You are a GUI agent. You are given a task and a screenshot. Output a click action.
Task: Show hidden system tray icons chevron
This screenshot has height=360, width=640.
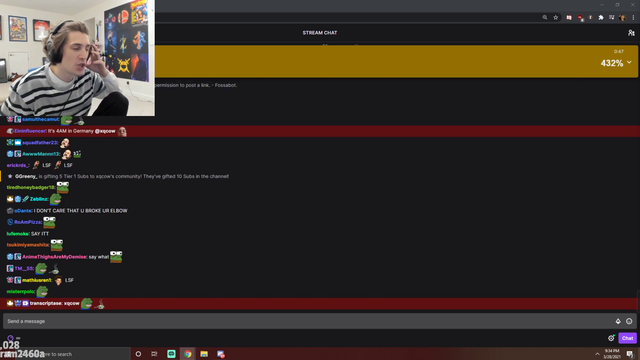[597, 354]
